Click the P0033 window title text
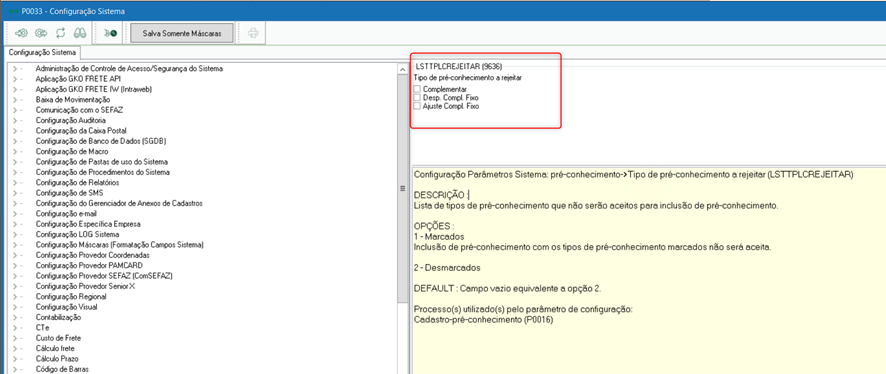This screenshot has height=374, width=886. pyautogui.click(x=73, y=11)
